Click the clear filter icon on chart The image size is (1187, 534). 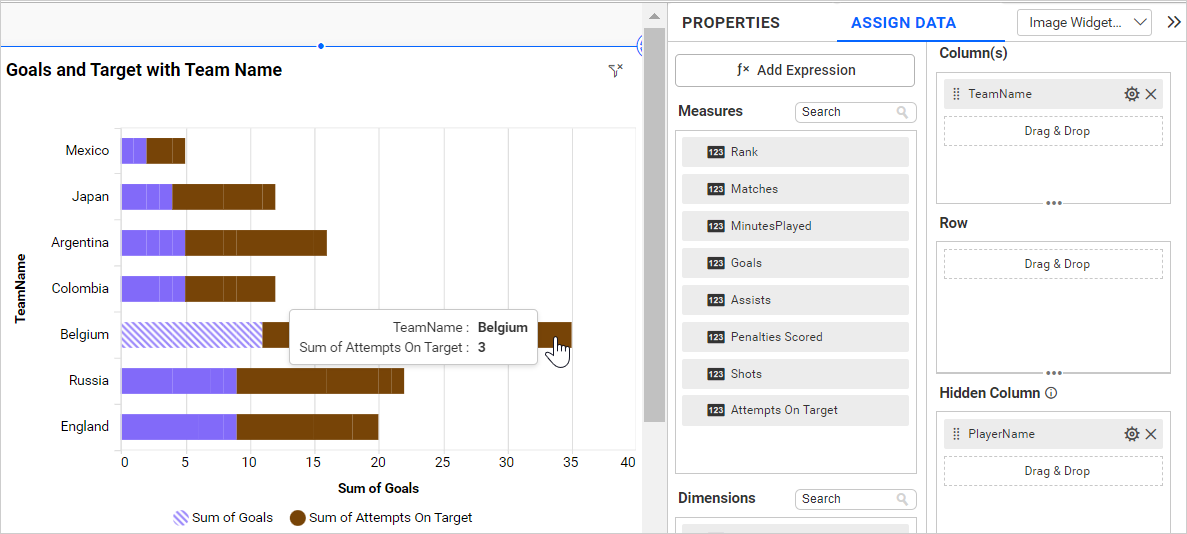[615, 71]
